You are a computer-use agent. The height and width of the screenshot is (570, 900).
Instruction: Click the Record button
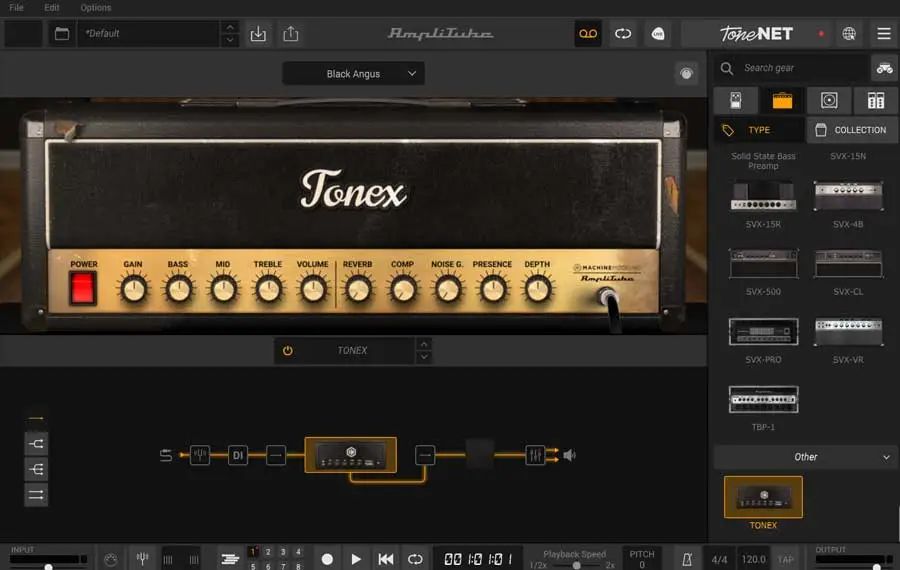coord(327,559)
